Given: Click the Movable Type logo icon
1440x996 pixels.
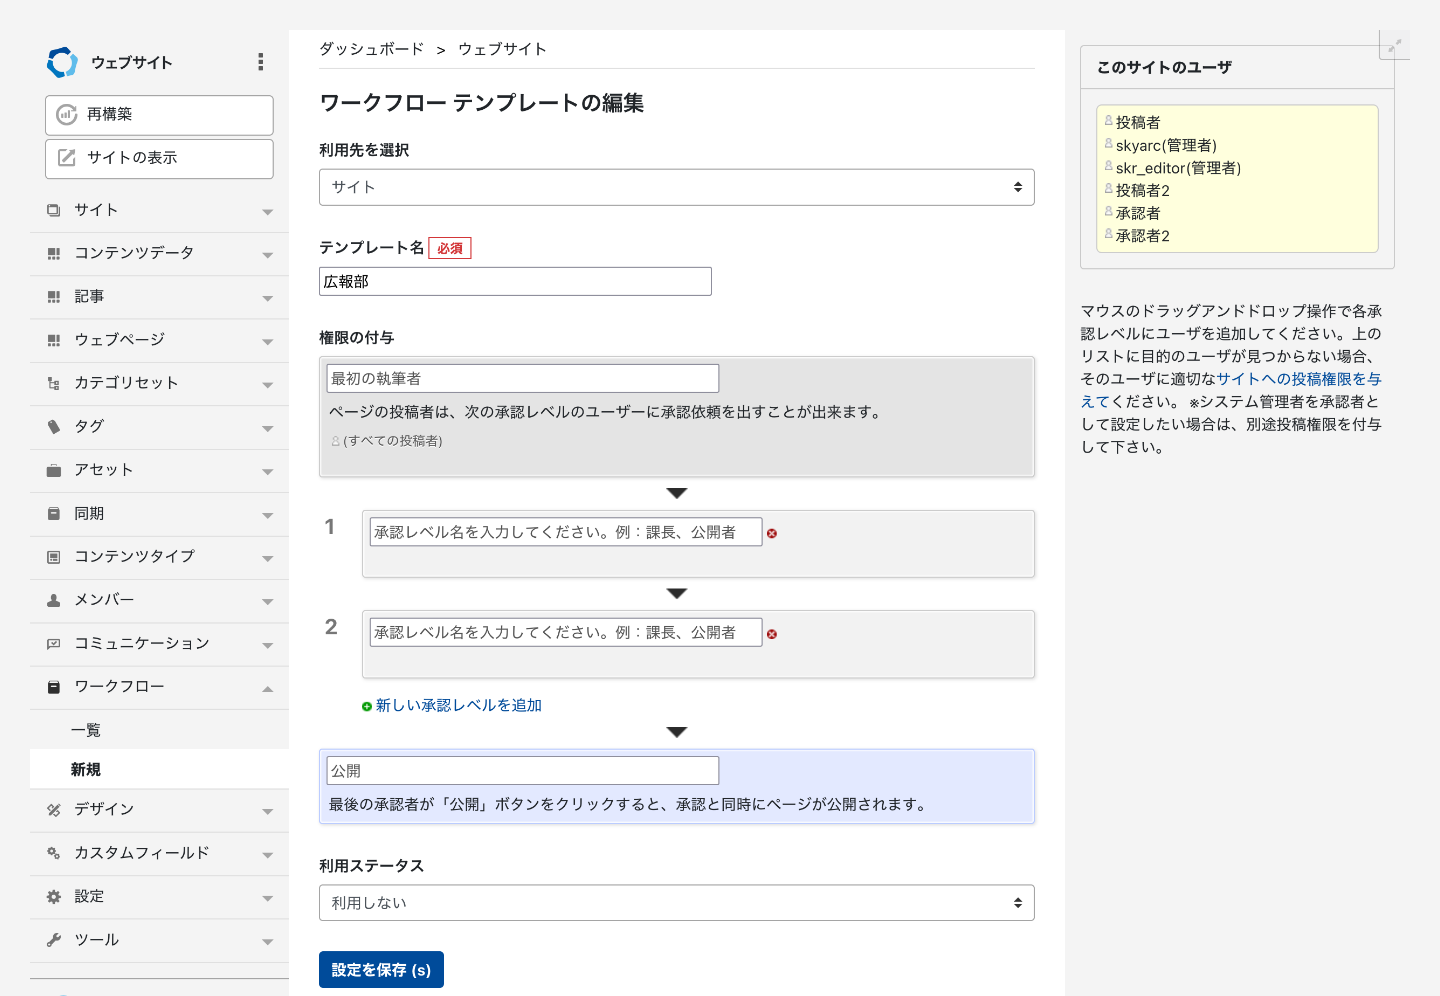Looking at the screenshot, I should coord(62,62).
